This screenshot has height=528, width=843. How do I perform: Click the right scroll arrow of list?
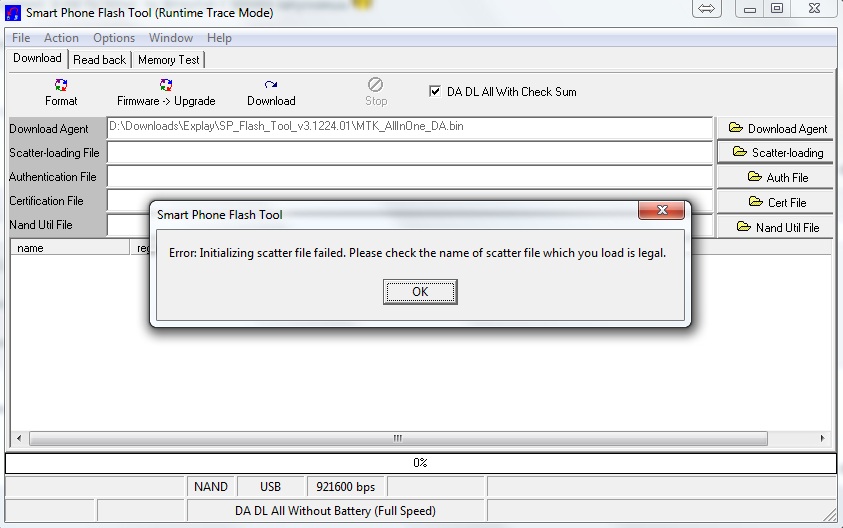823,439
